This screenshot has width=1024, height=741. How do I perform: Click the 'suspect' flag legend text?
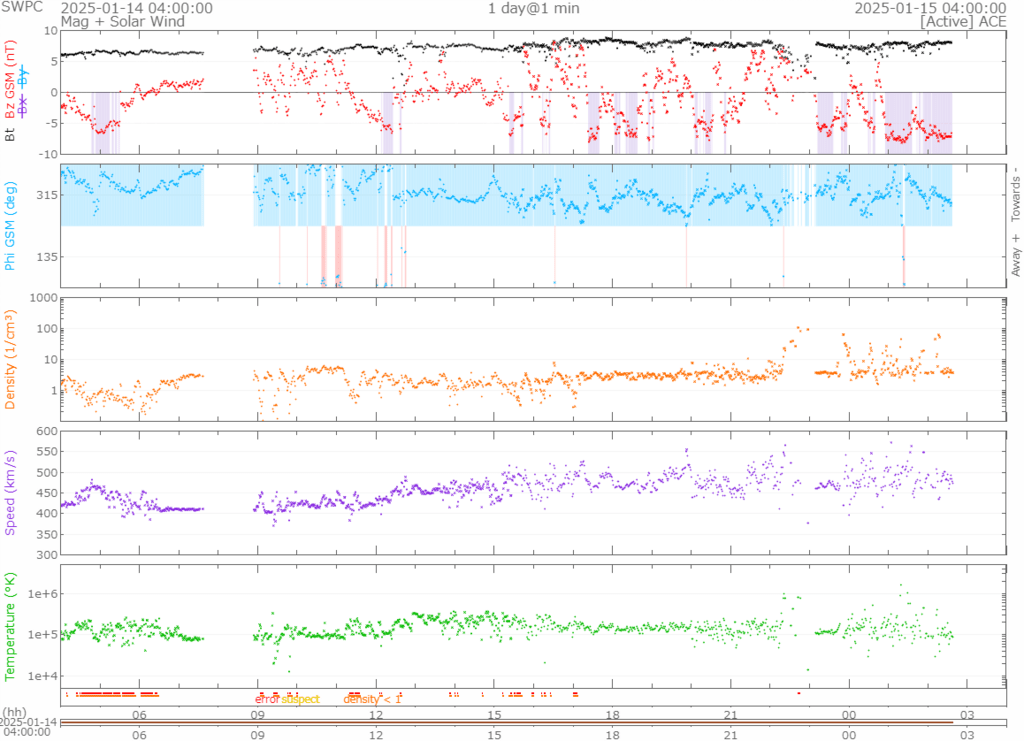tap(300, 699)
